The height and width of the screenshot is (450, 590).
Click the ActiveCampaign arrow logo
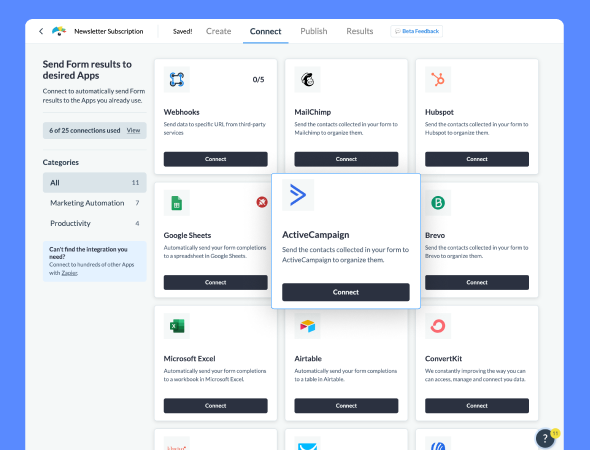coord(298,195)
